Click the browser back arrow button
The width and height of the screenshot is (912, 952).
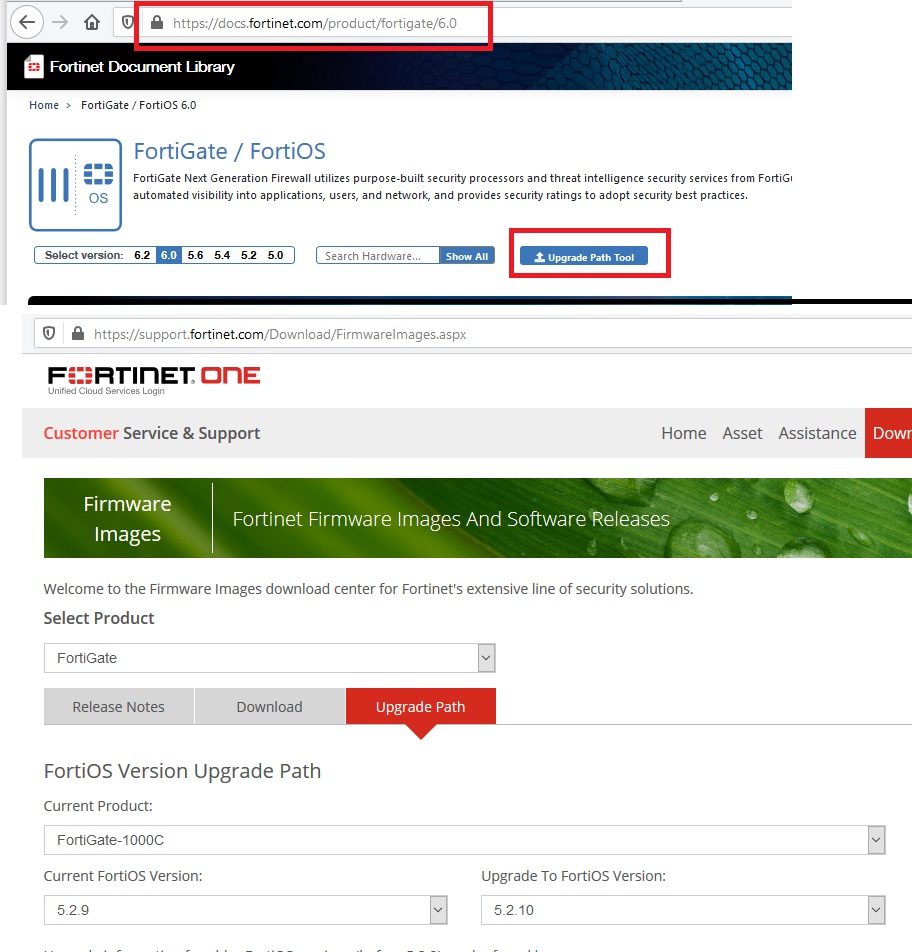27,22
